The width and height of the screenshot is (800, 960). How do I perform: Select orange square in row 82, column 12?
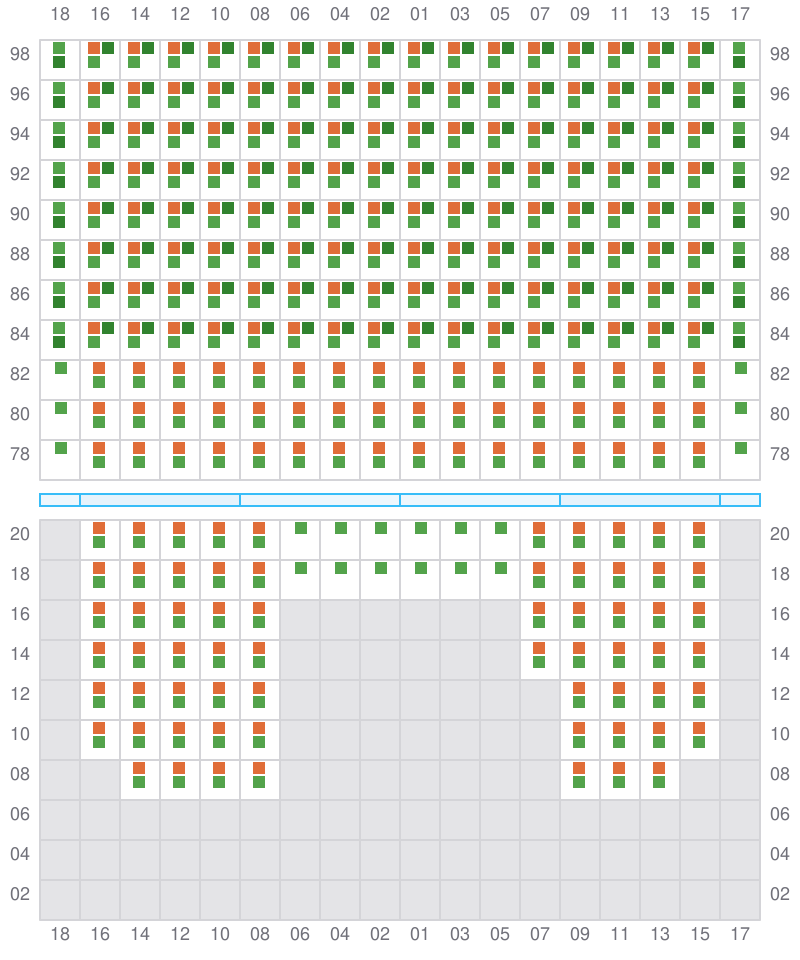tap(179, 368)
